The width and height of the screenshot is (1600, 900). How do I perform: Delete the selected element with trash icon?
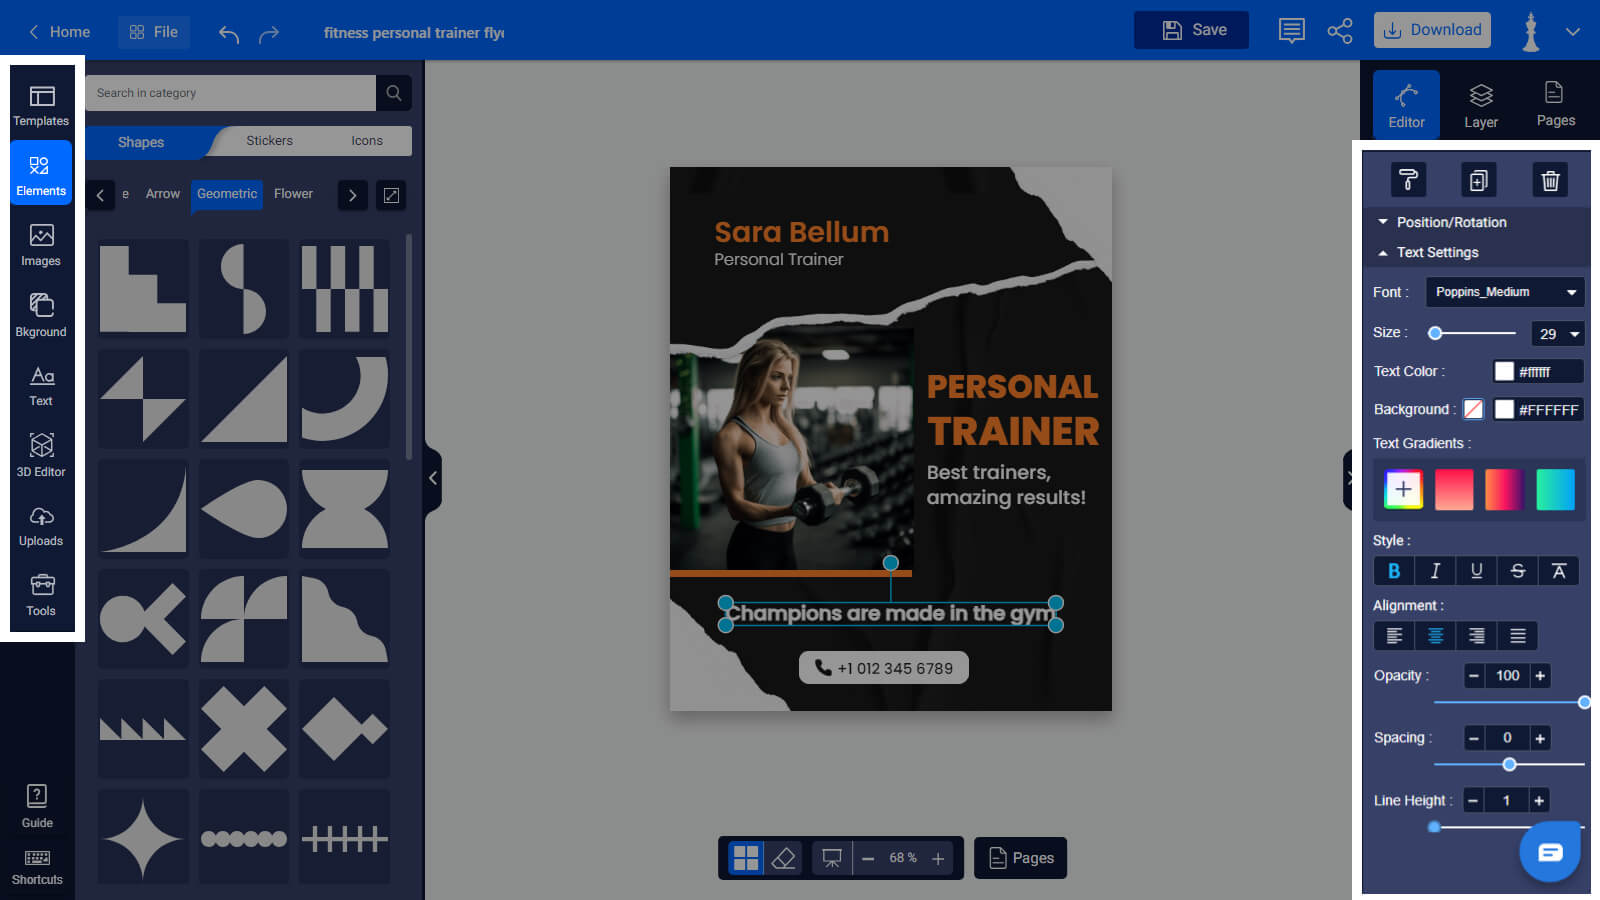point(1551,180)
